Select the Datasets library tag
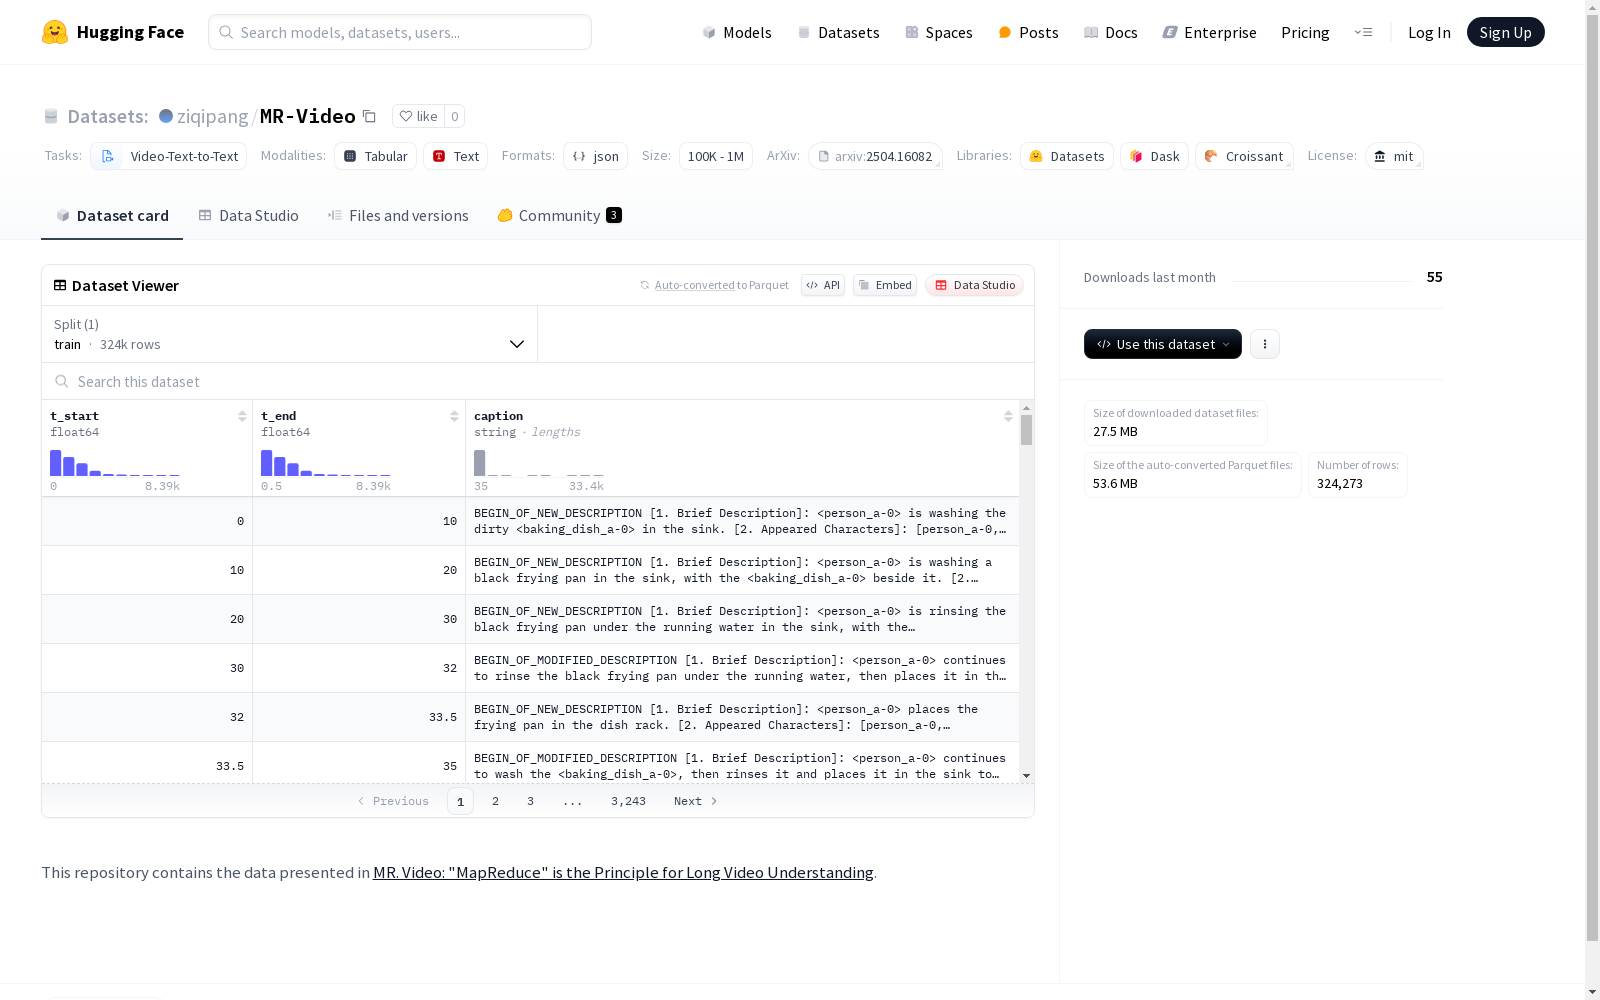The image size is (1600, 1000). coord(1066,156)
